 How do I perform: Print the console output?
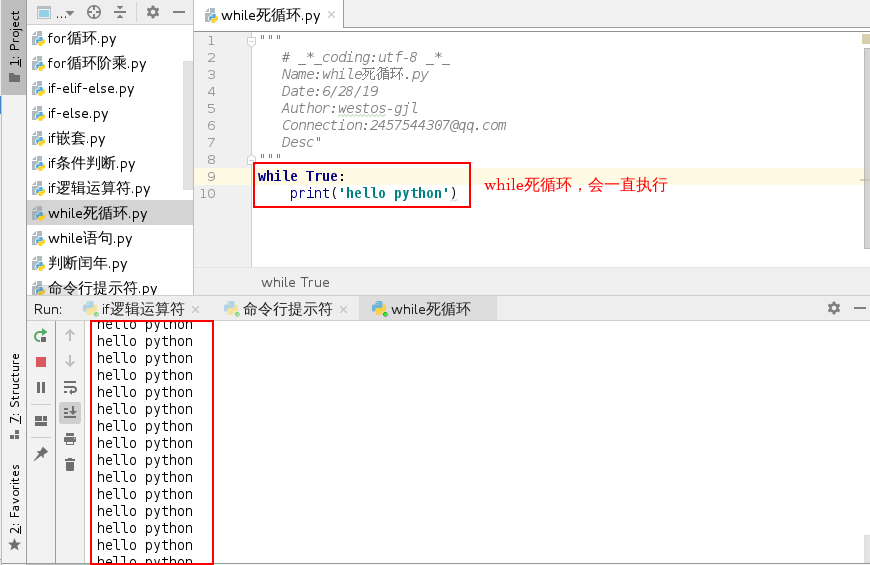tap(70, 439)
